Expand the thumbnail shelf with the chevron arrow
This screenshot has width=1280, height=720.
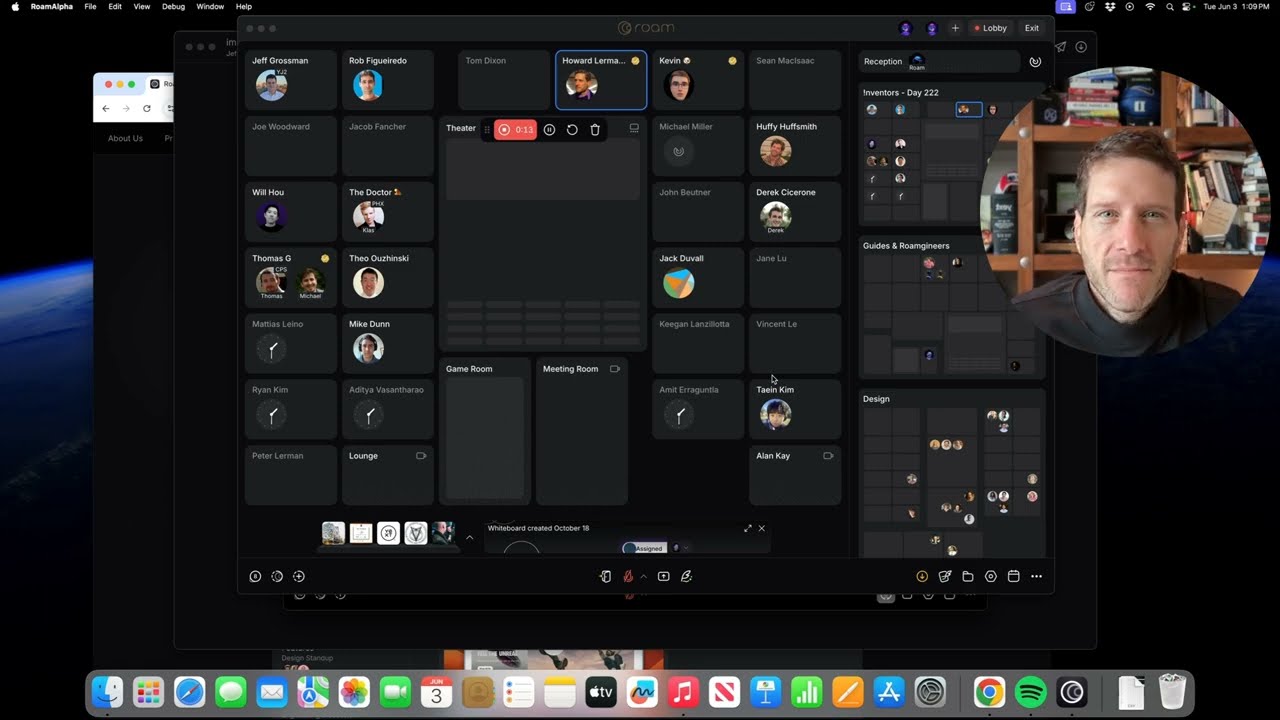point(469,537)
